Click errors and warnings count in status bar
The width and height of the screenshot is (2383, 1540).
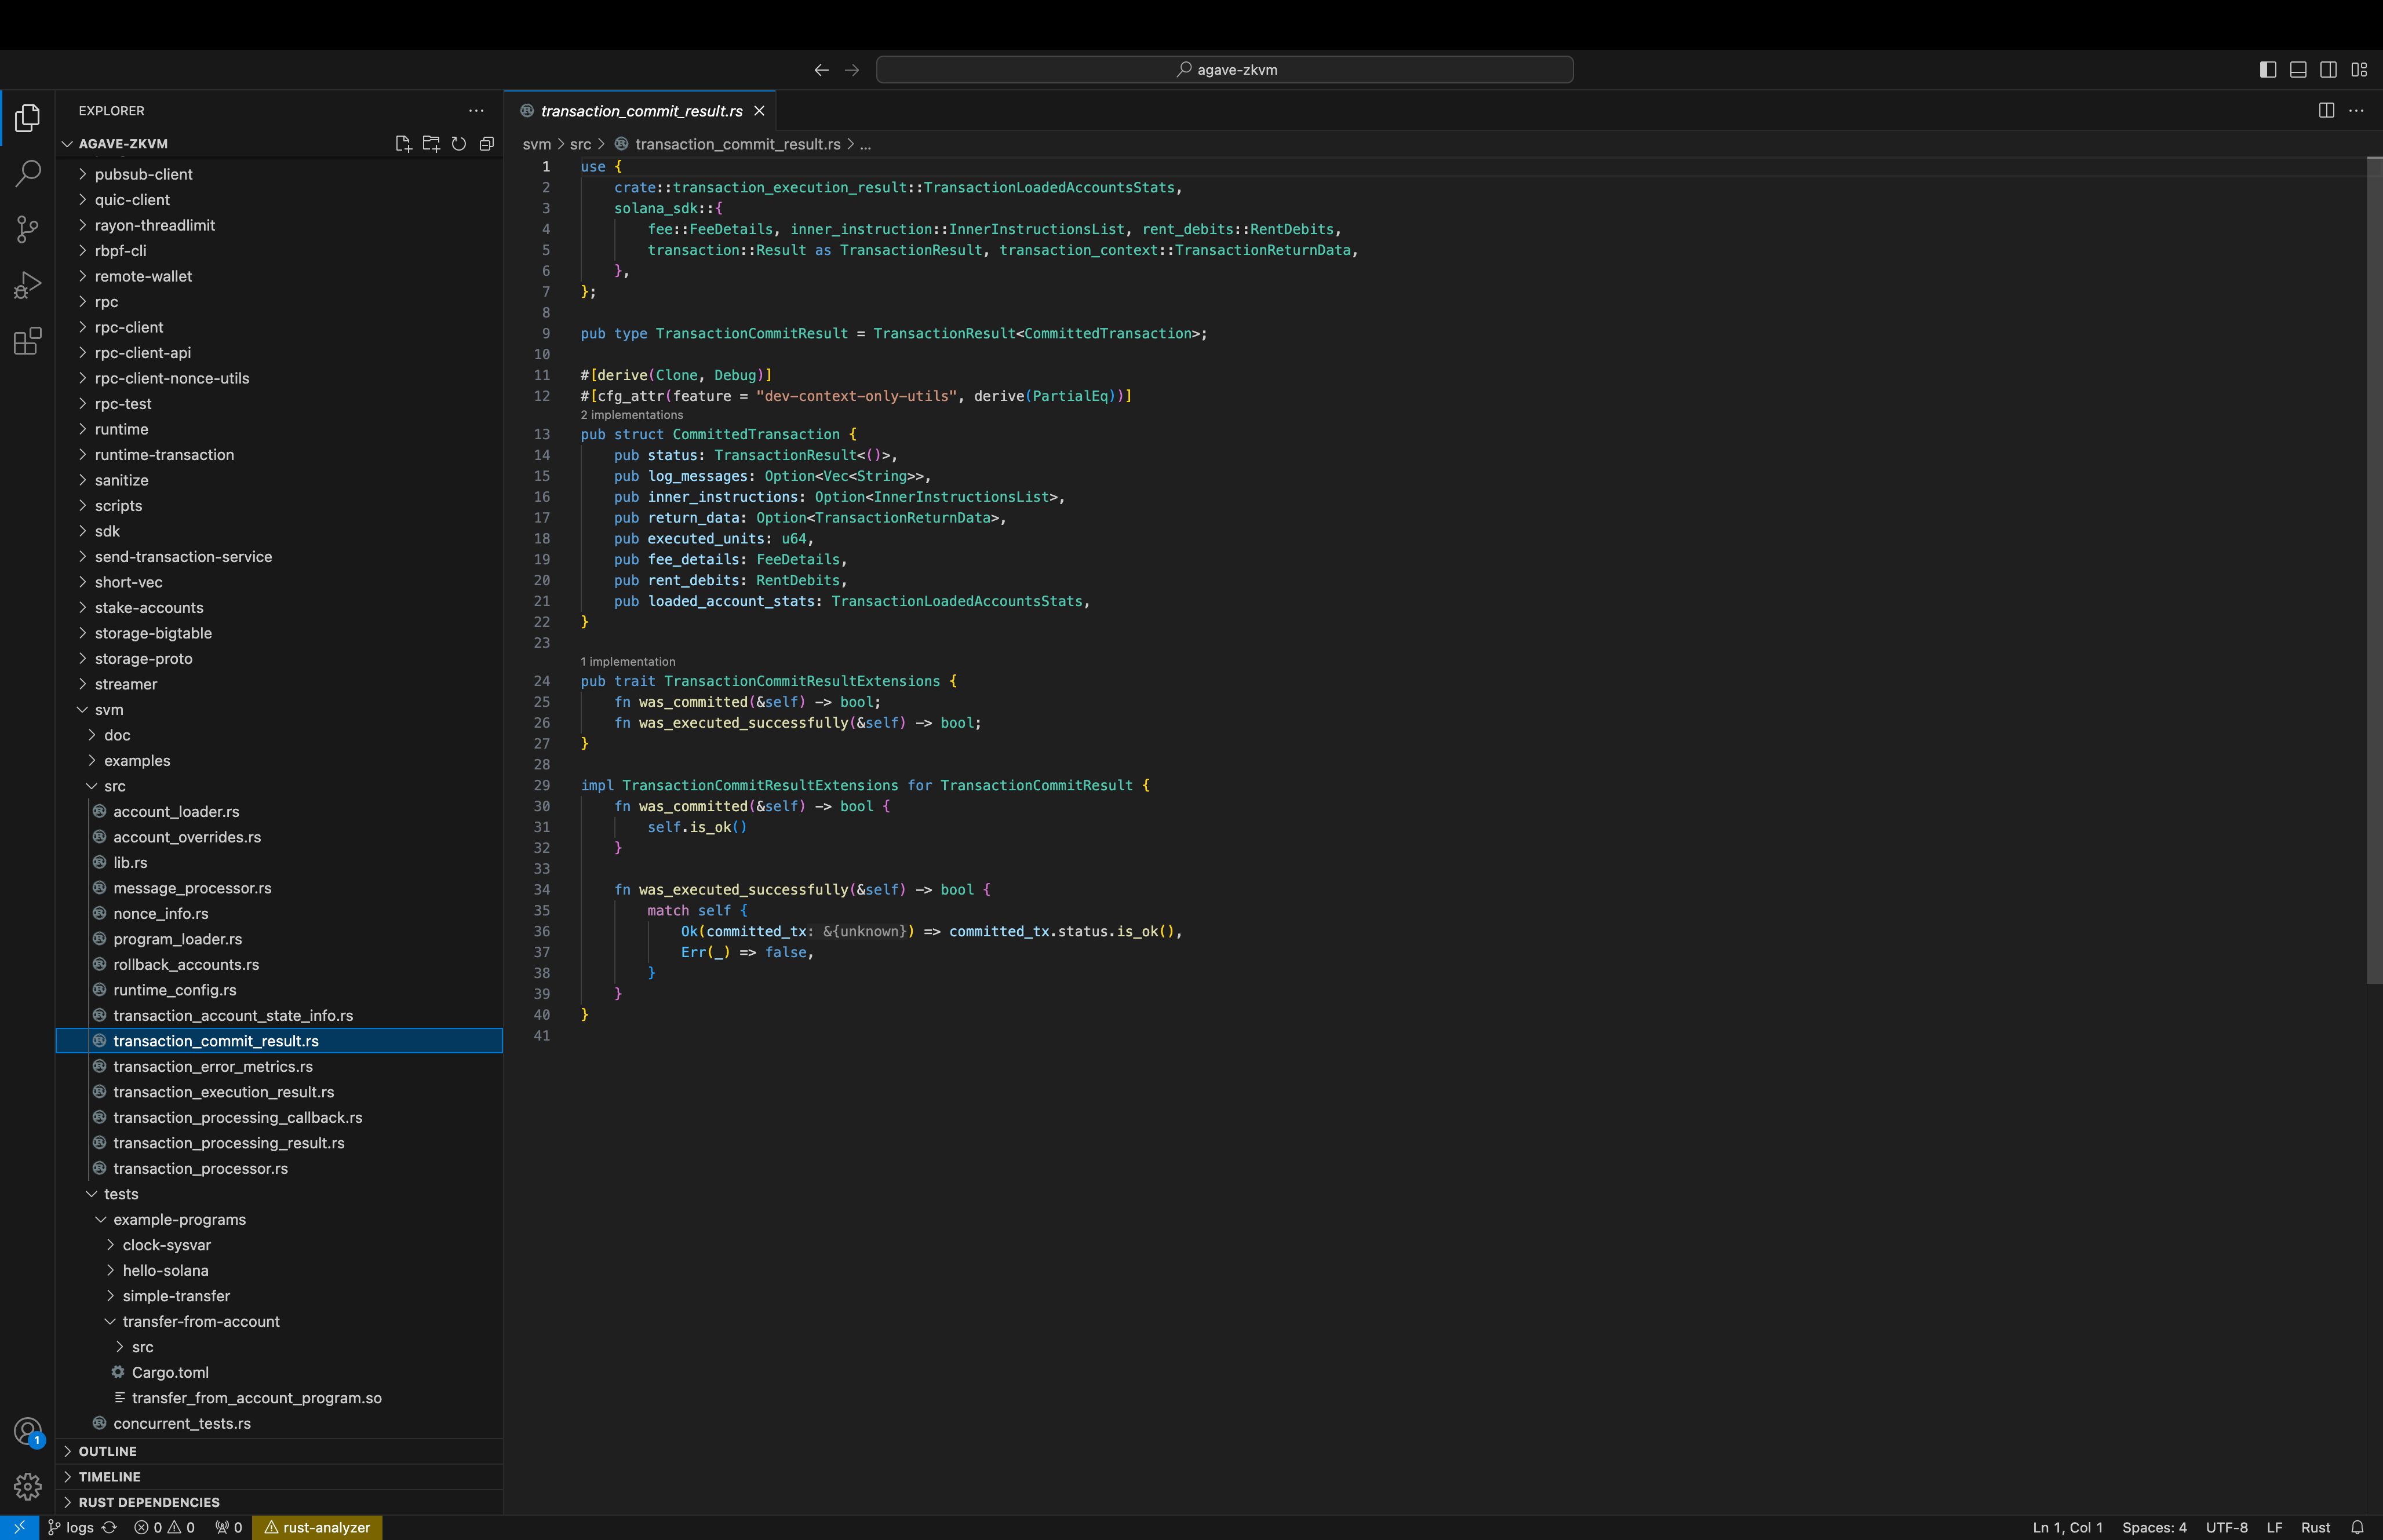(x=165, y=1528)
